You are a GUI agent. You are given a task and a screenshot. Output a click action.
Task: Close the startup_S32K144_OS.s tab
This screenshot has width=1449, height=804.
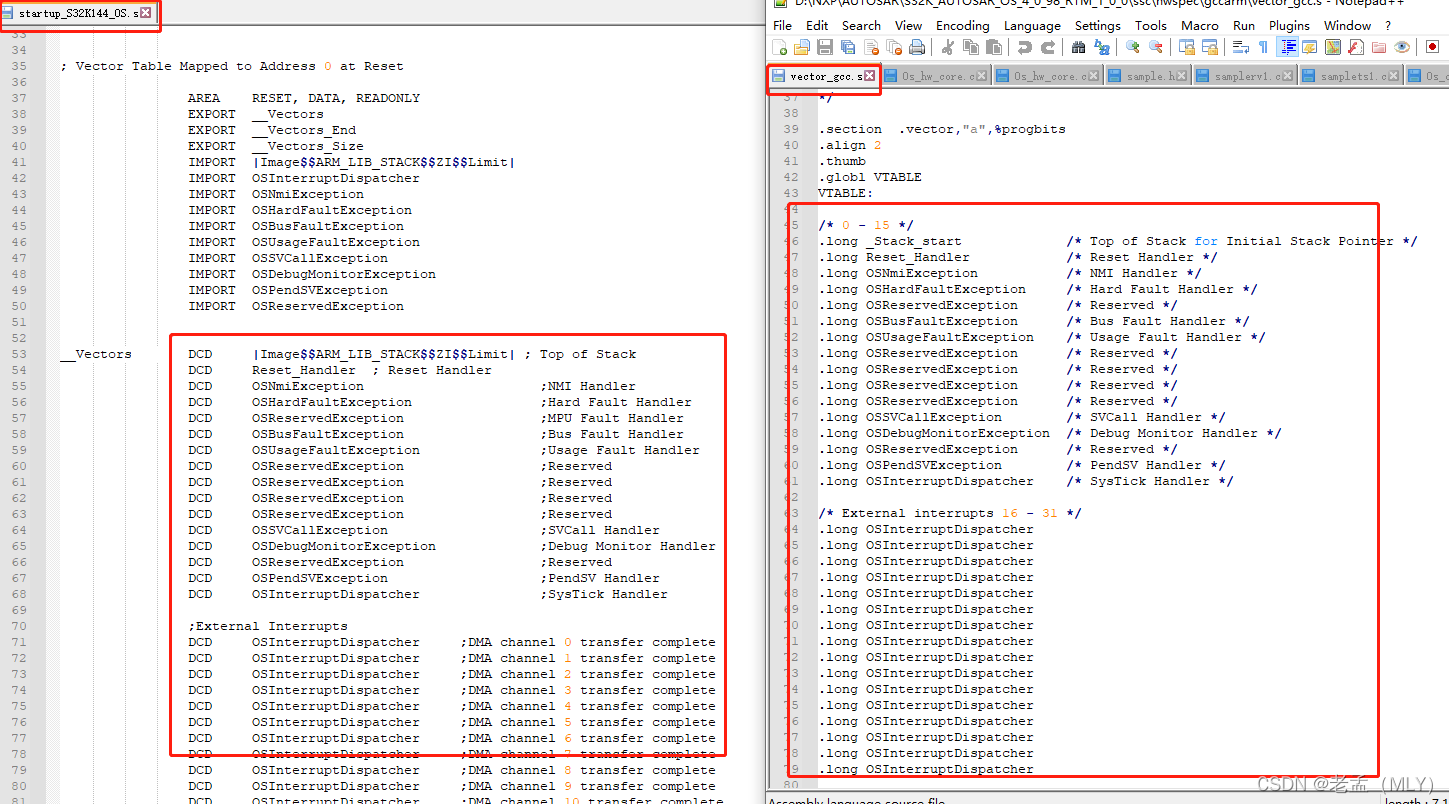145,13
